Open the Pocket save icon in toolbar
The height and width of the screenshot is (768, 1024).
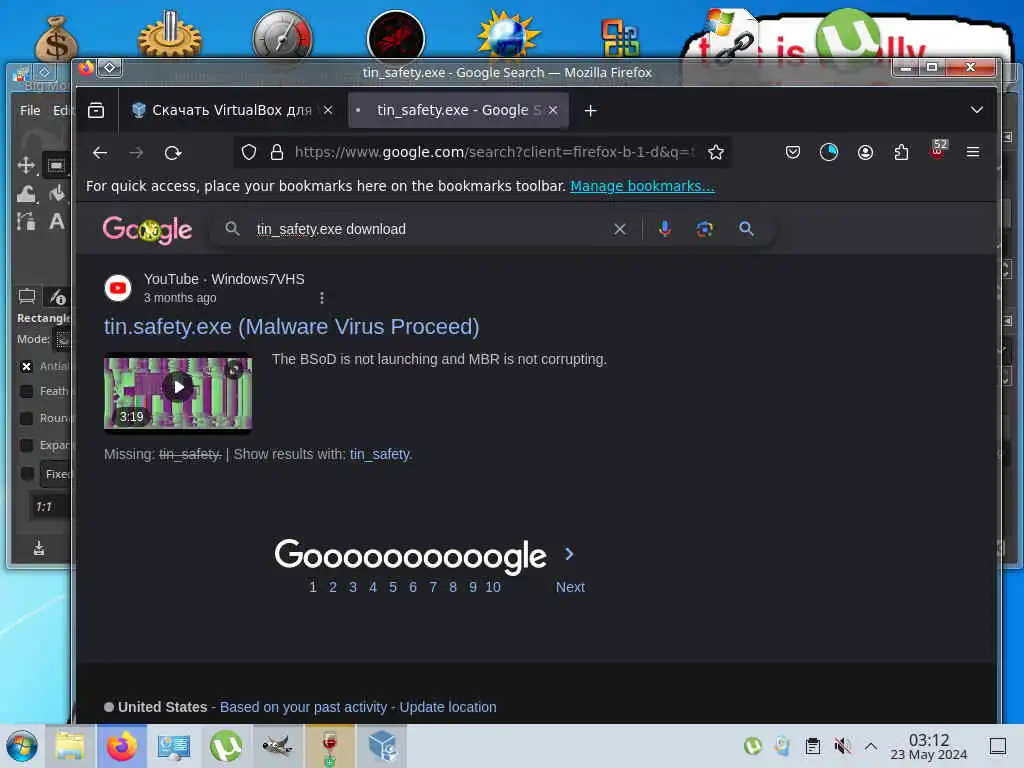[x=793, y=152]
